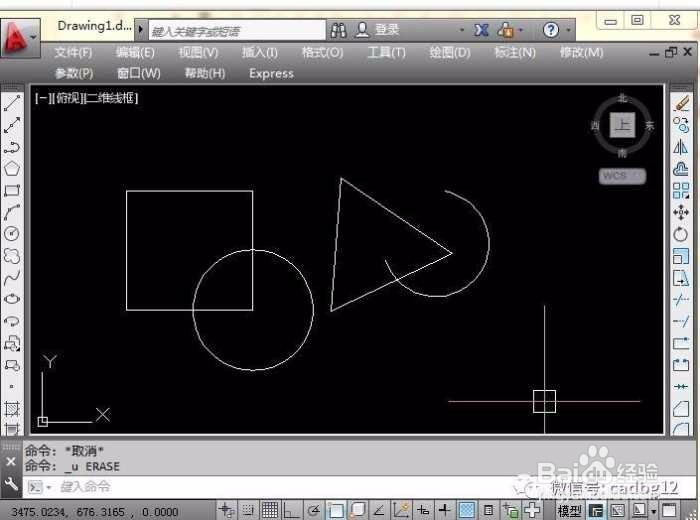Select the Stretch tool
The width and height of the screenshot is (700, 520).
[x=681, y=278]
